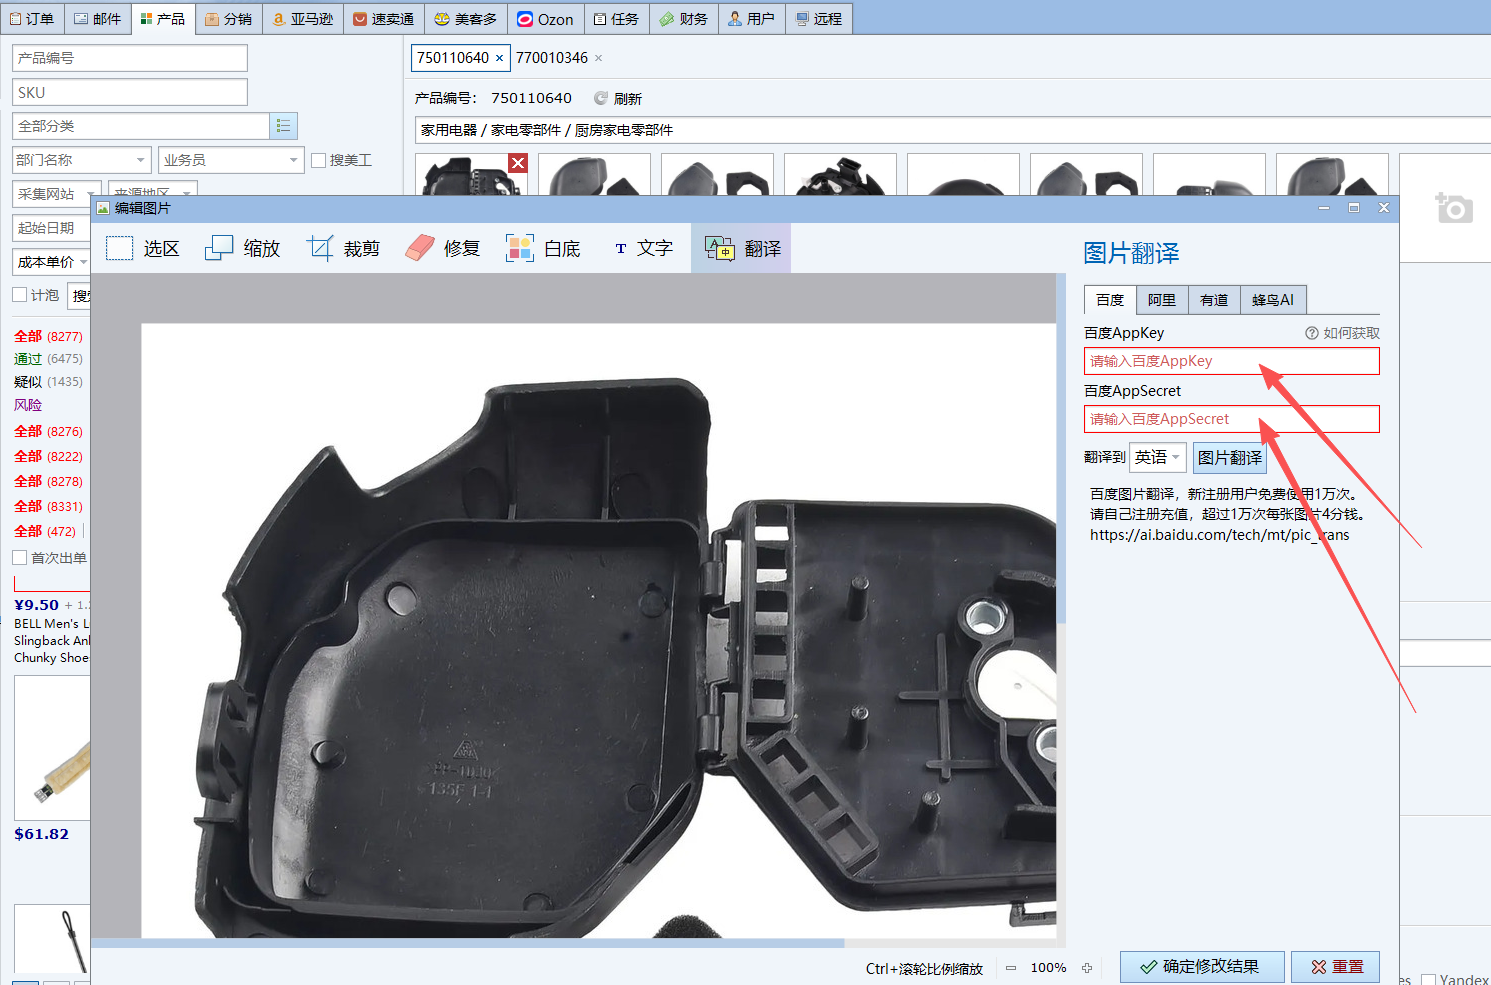The height and width of the screenshot is (985, 1491).
Task: Expand the 采集网站 dropdown
Action: 56,194
